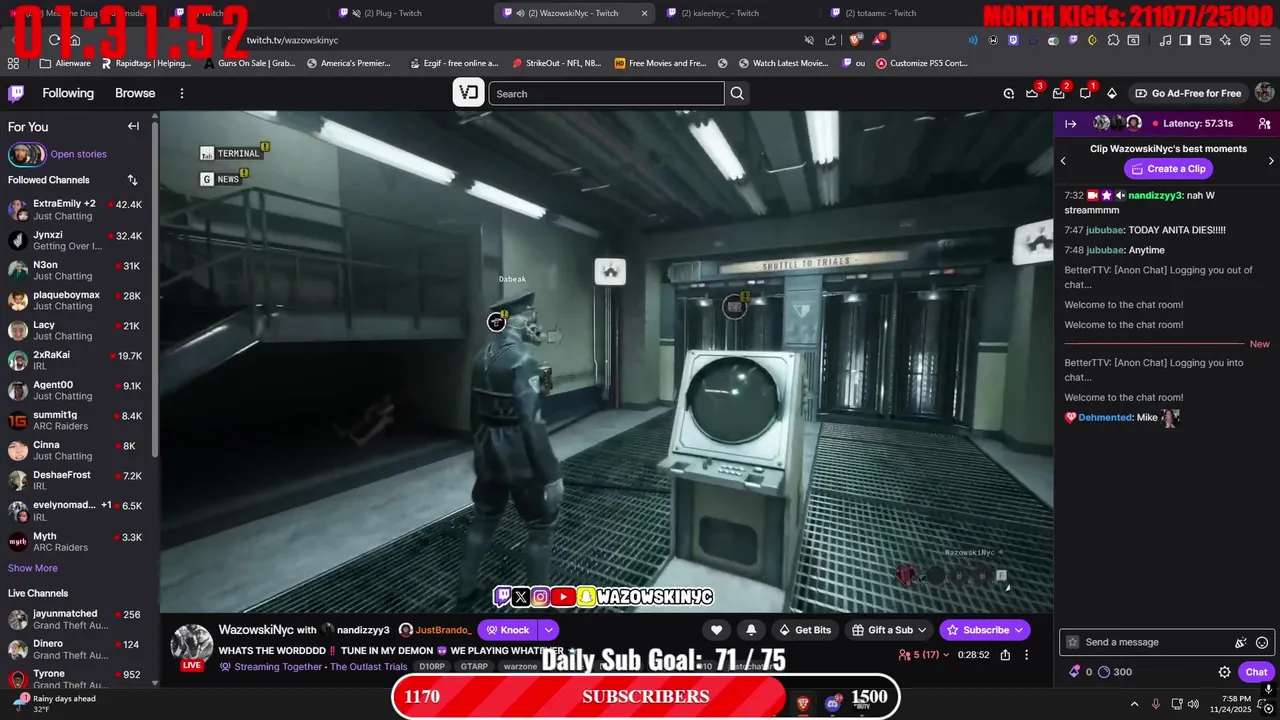
Task: Click the Go Ad-Free for Free button
Action: 1187,93
